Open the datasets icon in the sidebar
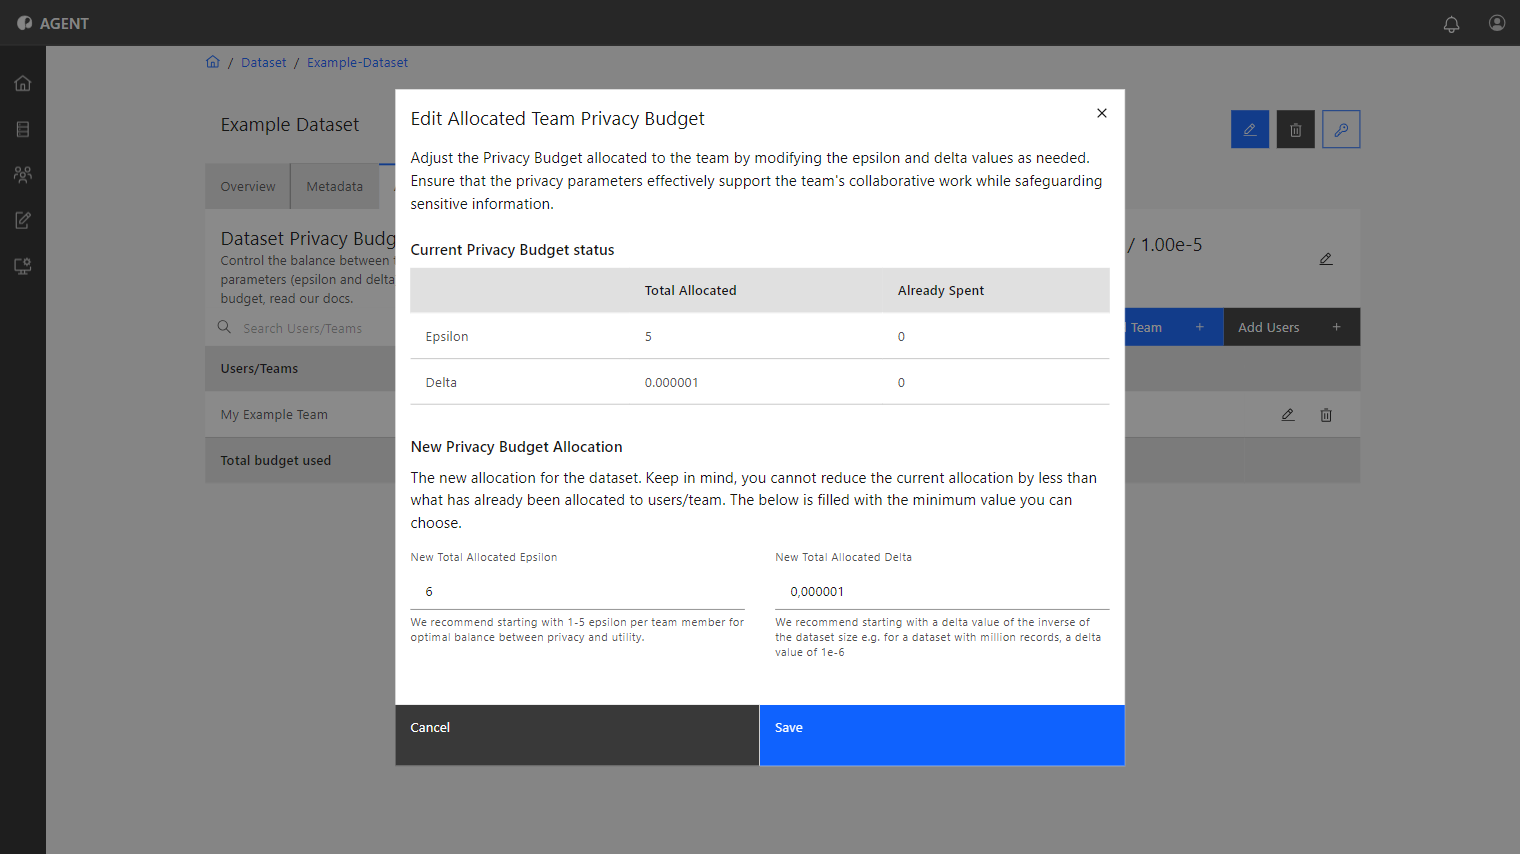Image resolution: width=1520 pixels, height=854 pixels. click(x=23, y=129)
